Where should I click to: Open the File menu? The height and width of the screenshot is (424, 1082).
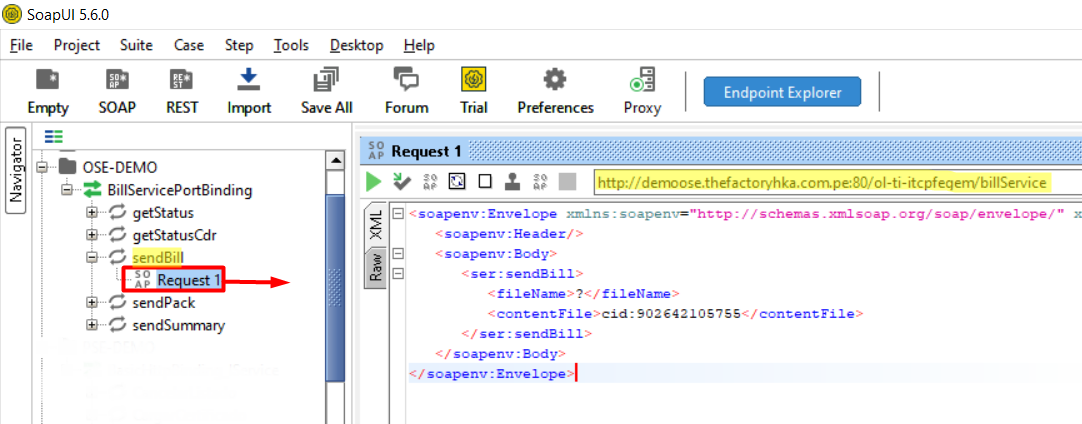point(21,46)
